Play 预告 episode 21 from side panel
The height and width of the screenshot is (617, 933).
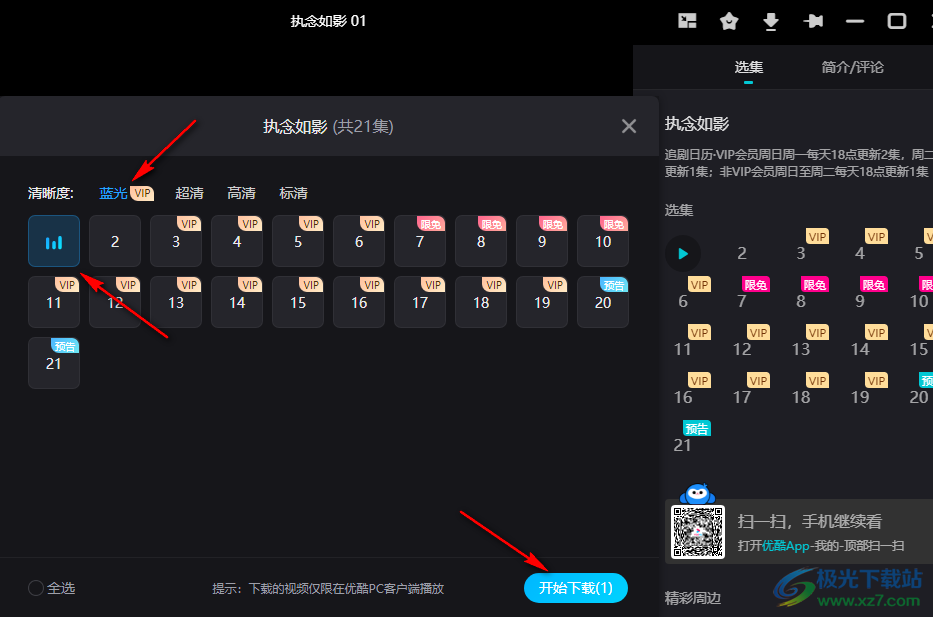click(x=683, y=444)
